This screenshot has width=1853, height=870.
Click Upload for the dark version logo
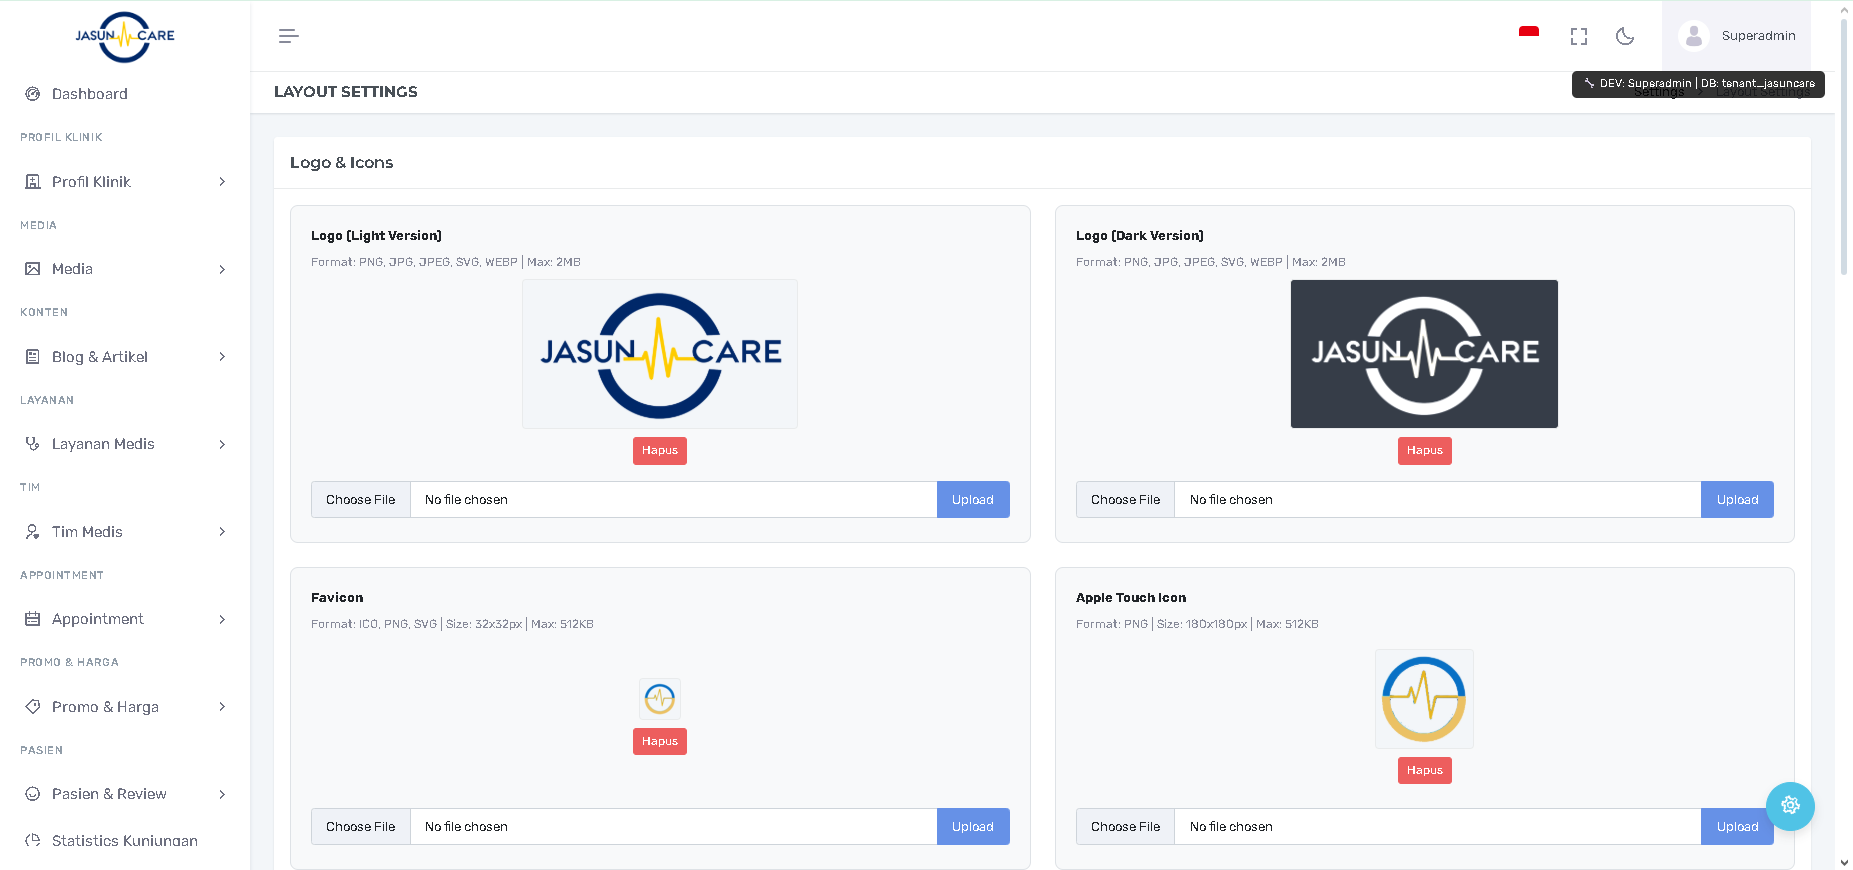click(x=1736, y=500)
